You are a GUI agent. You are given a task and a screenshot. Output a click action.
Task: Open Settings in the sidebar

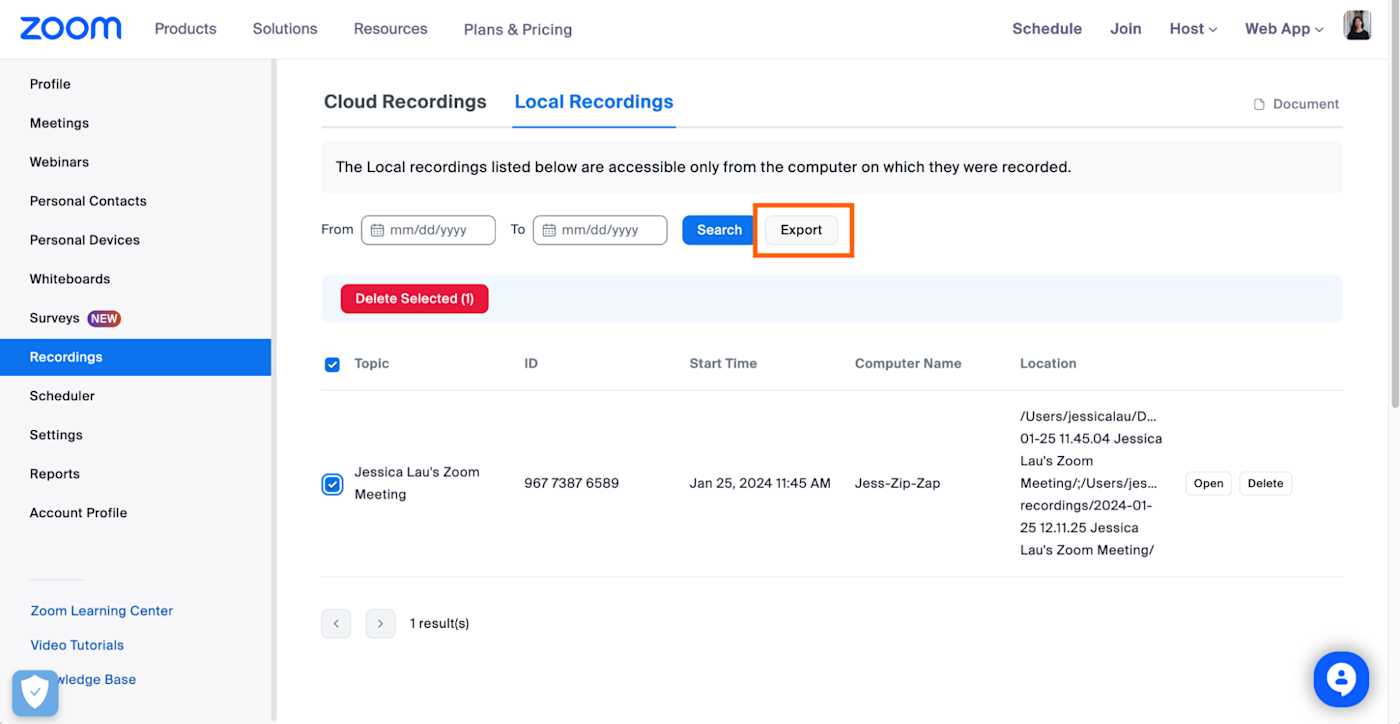click(56, 435)
